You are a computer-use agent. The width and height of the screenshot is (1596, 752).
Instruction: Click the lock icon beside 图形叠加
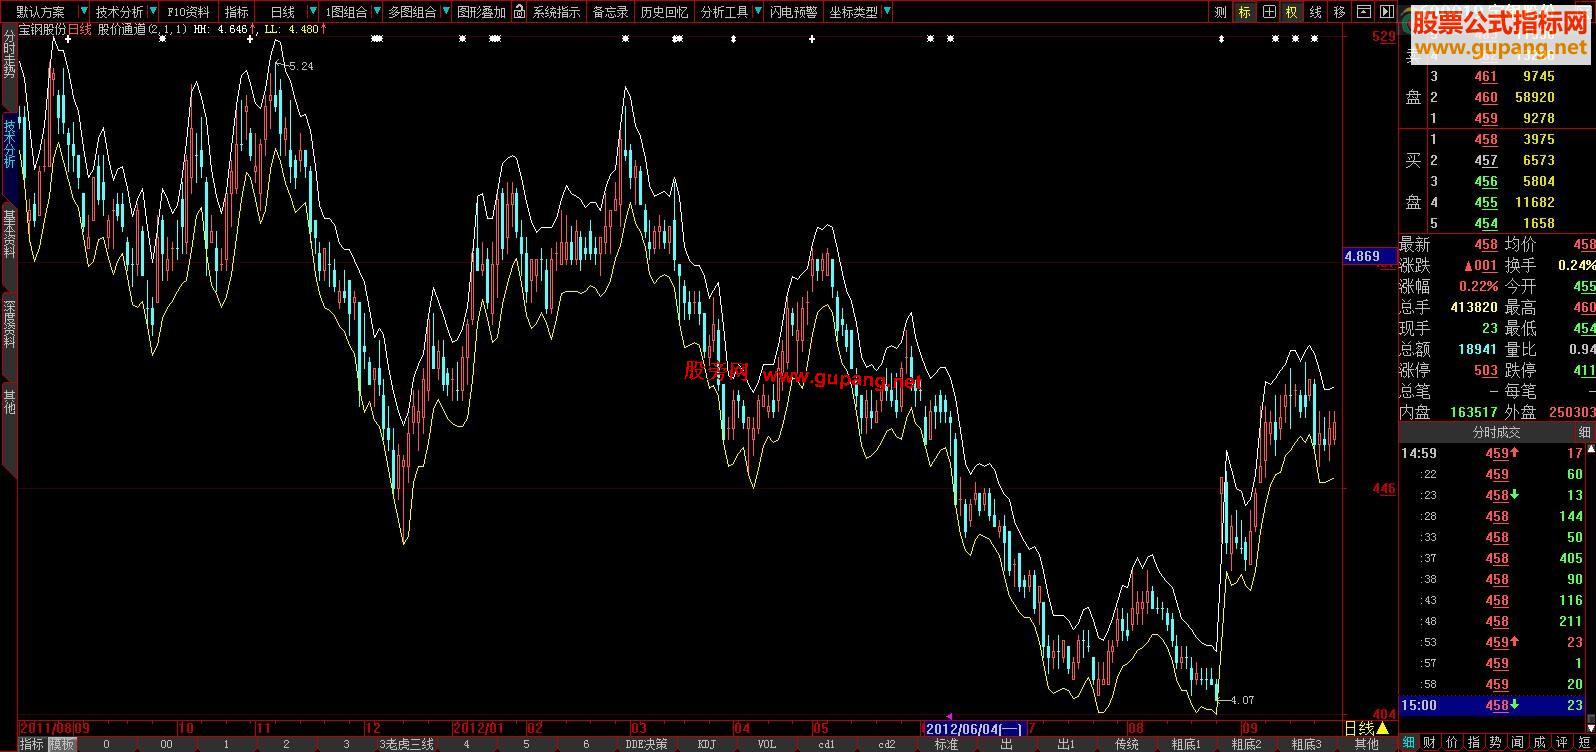coord(520,12)
